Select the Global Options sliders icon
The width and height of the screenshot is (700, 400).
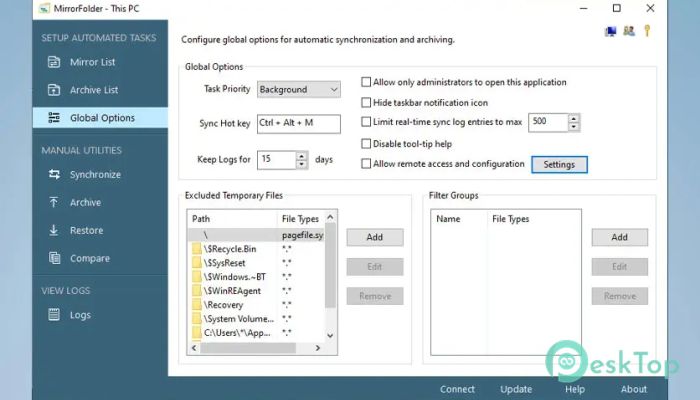coord(54,118)
